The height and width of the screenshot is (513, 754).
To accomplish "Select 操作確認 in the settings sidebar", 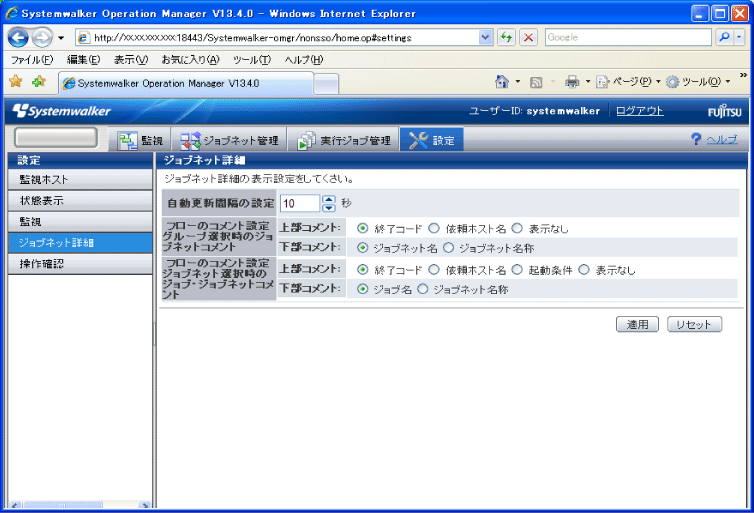I will (80, 264).
